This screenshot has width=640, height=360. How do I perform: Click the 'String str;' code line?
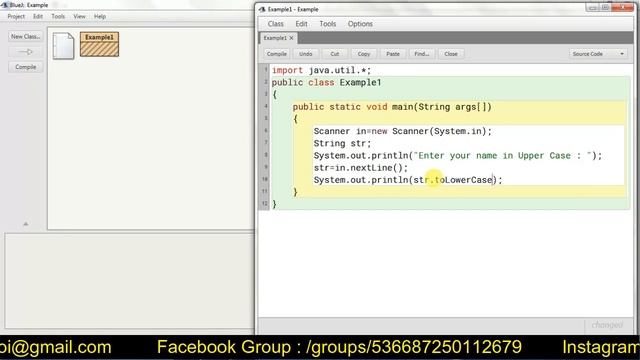tap(342, 143)
